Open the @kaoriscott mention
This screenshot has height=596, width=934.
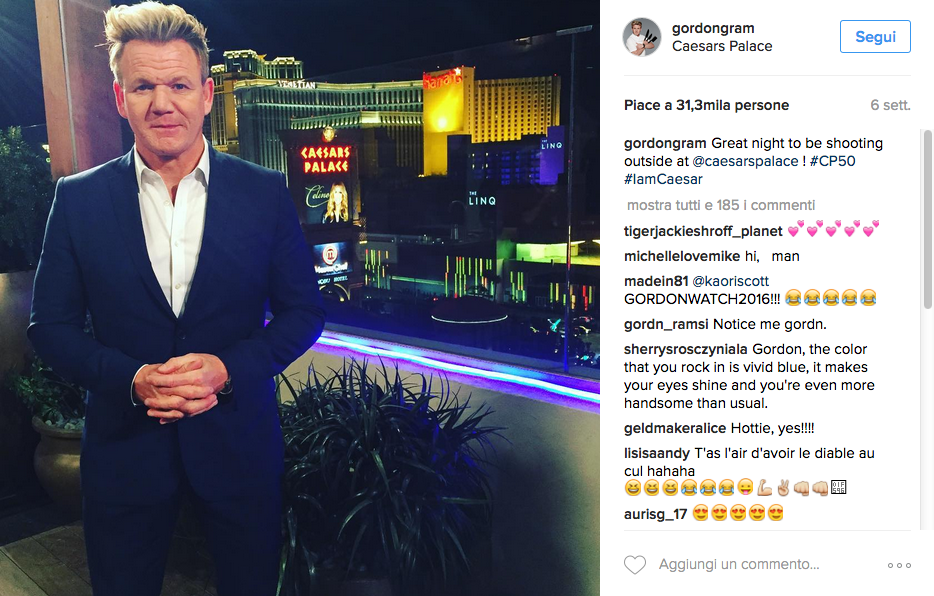coord(730,281)
